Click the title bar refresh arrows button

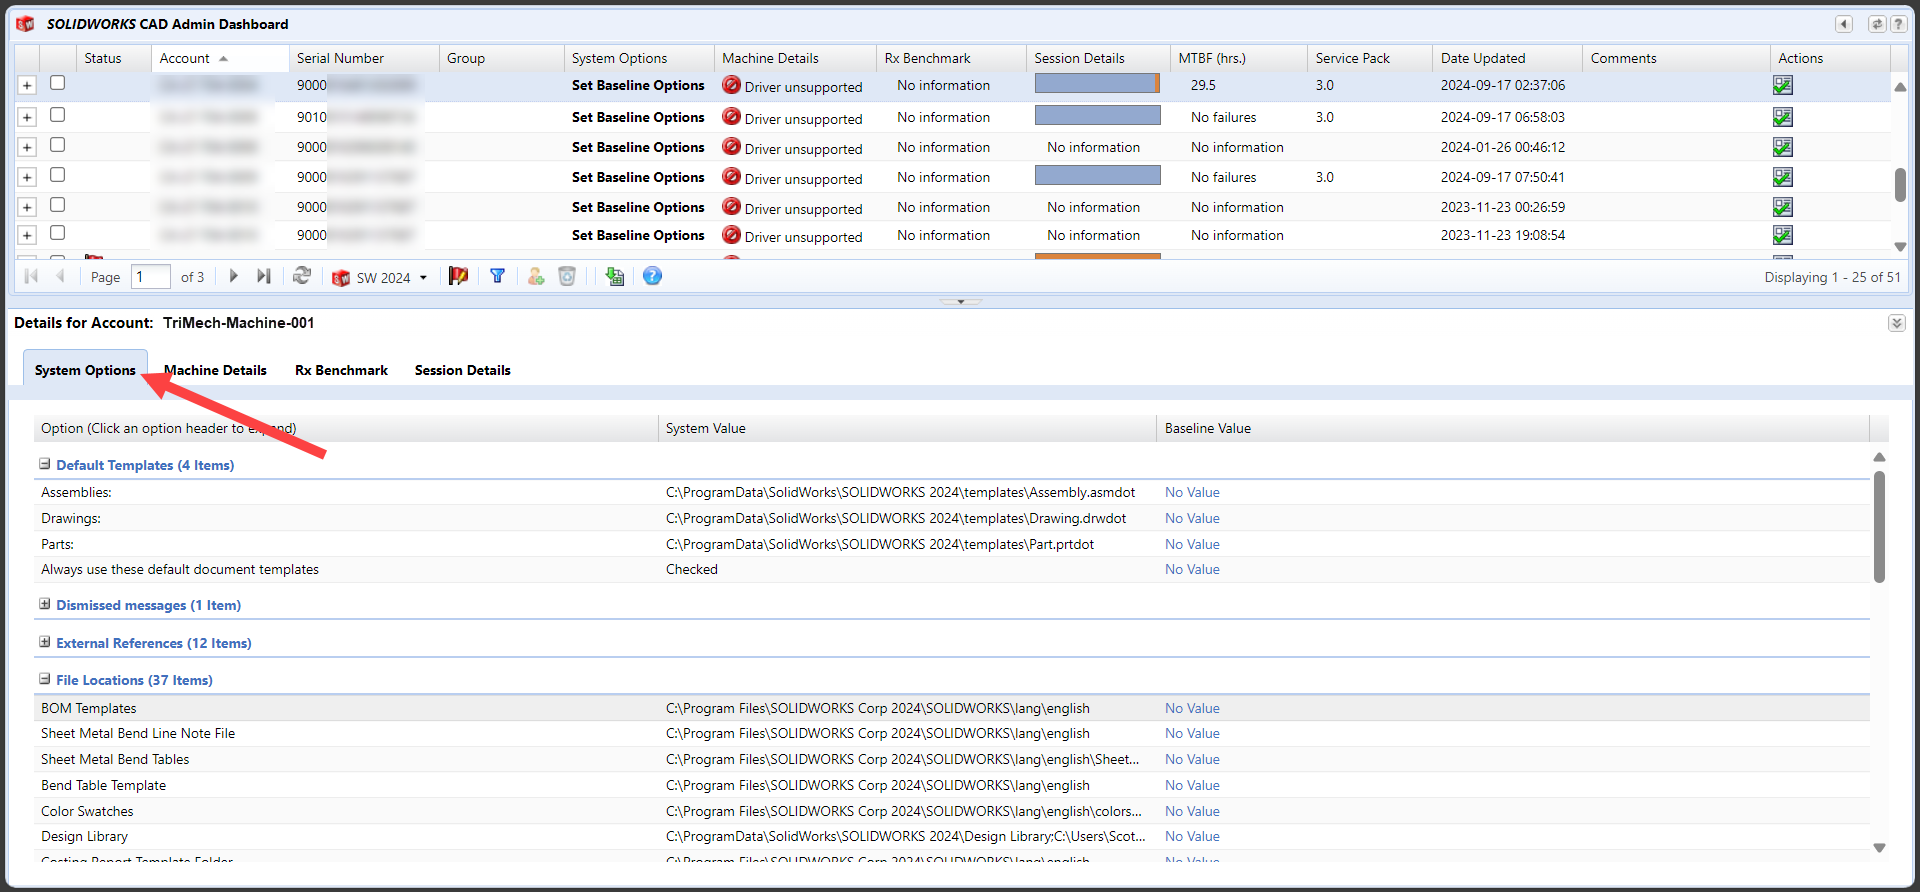pos(1877,24)
